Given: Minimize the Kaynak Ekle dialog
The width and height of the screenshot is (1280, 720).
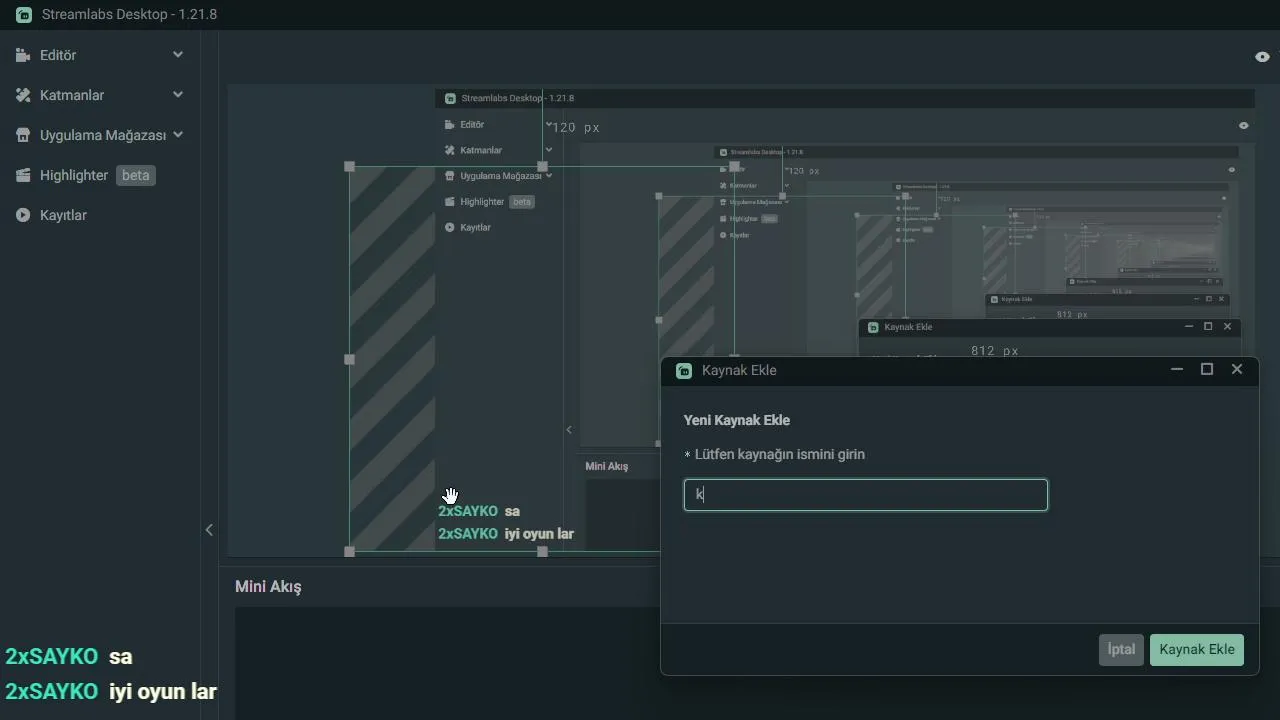Looking at the screenshot, I should click(1177, 370).
